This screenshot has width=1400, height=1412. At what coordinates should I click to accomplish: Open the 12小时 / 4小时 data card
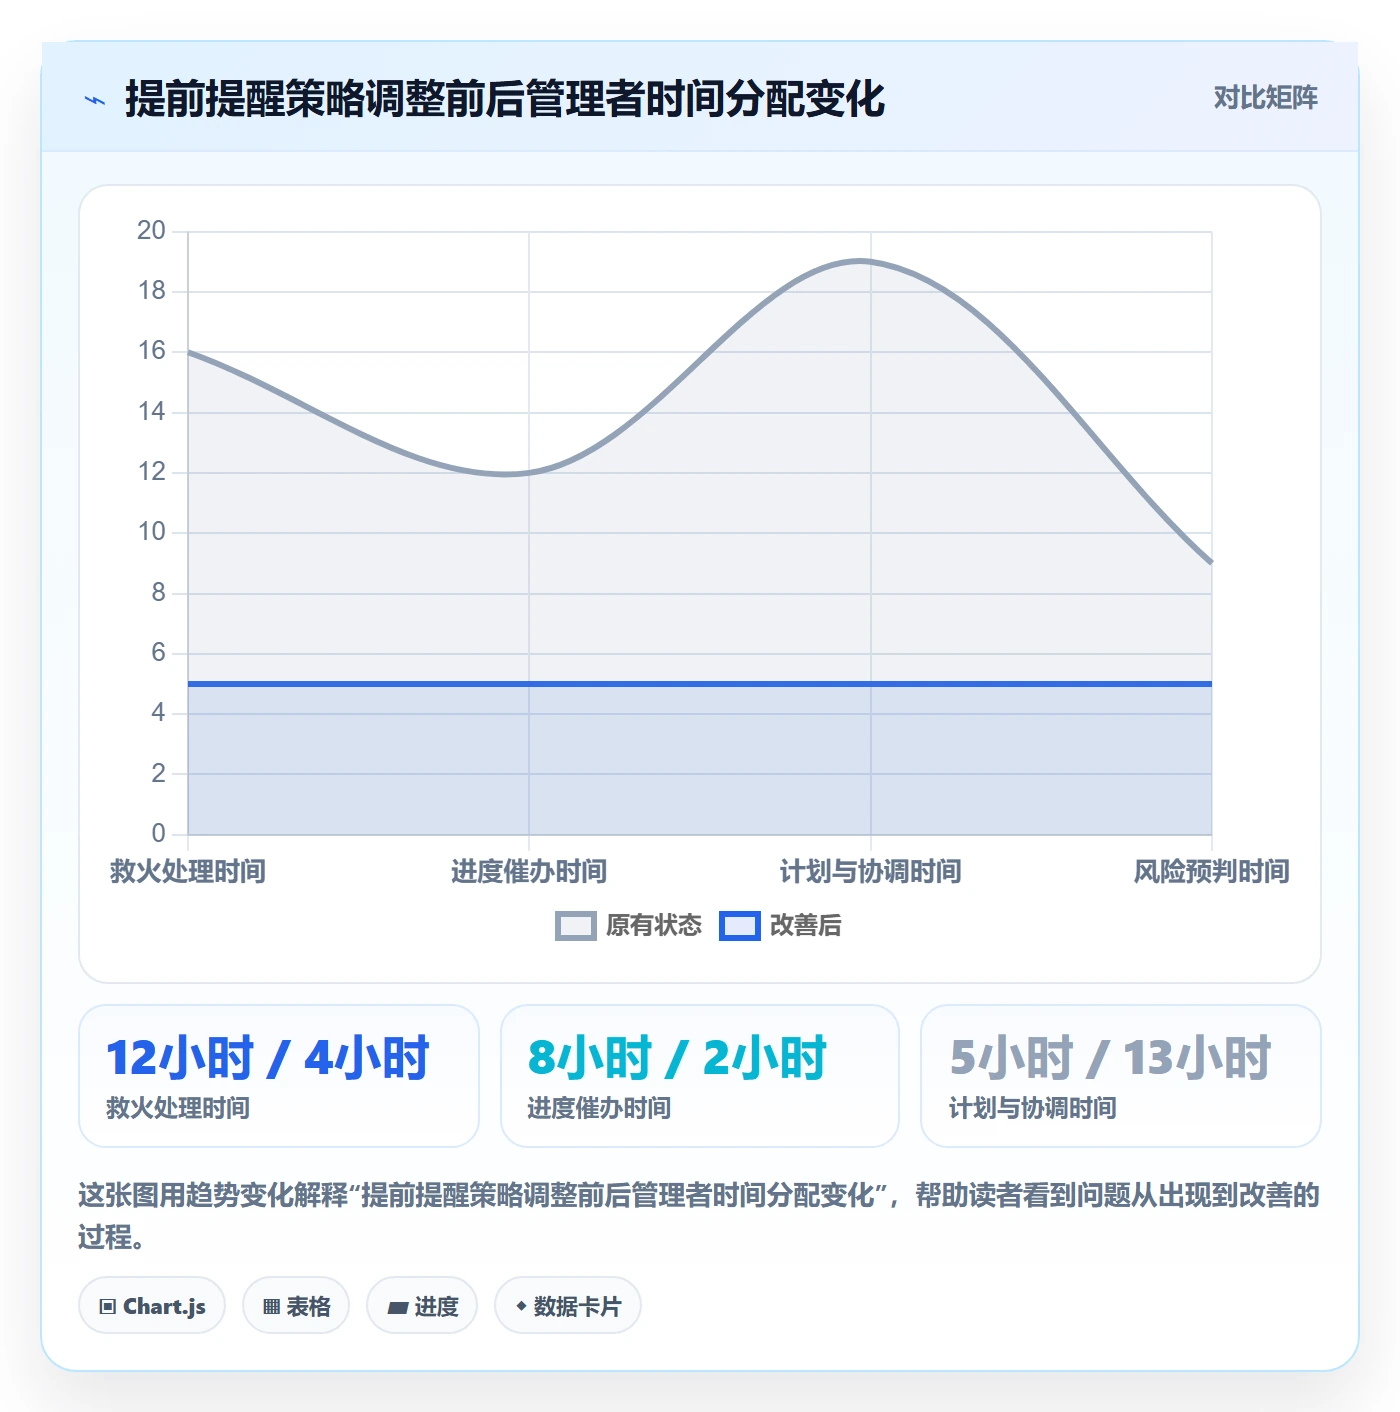pos(279,1076)
